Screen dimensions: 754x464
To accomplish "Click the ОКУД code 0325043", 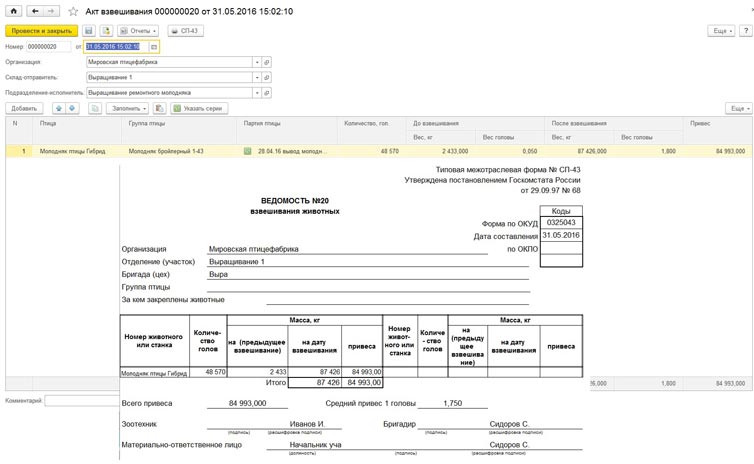I will [x=561, y=223].
